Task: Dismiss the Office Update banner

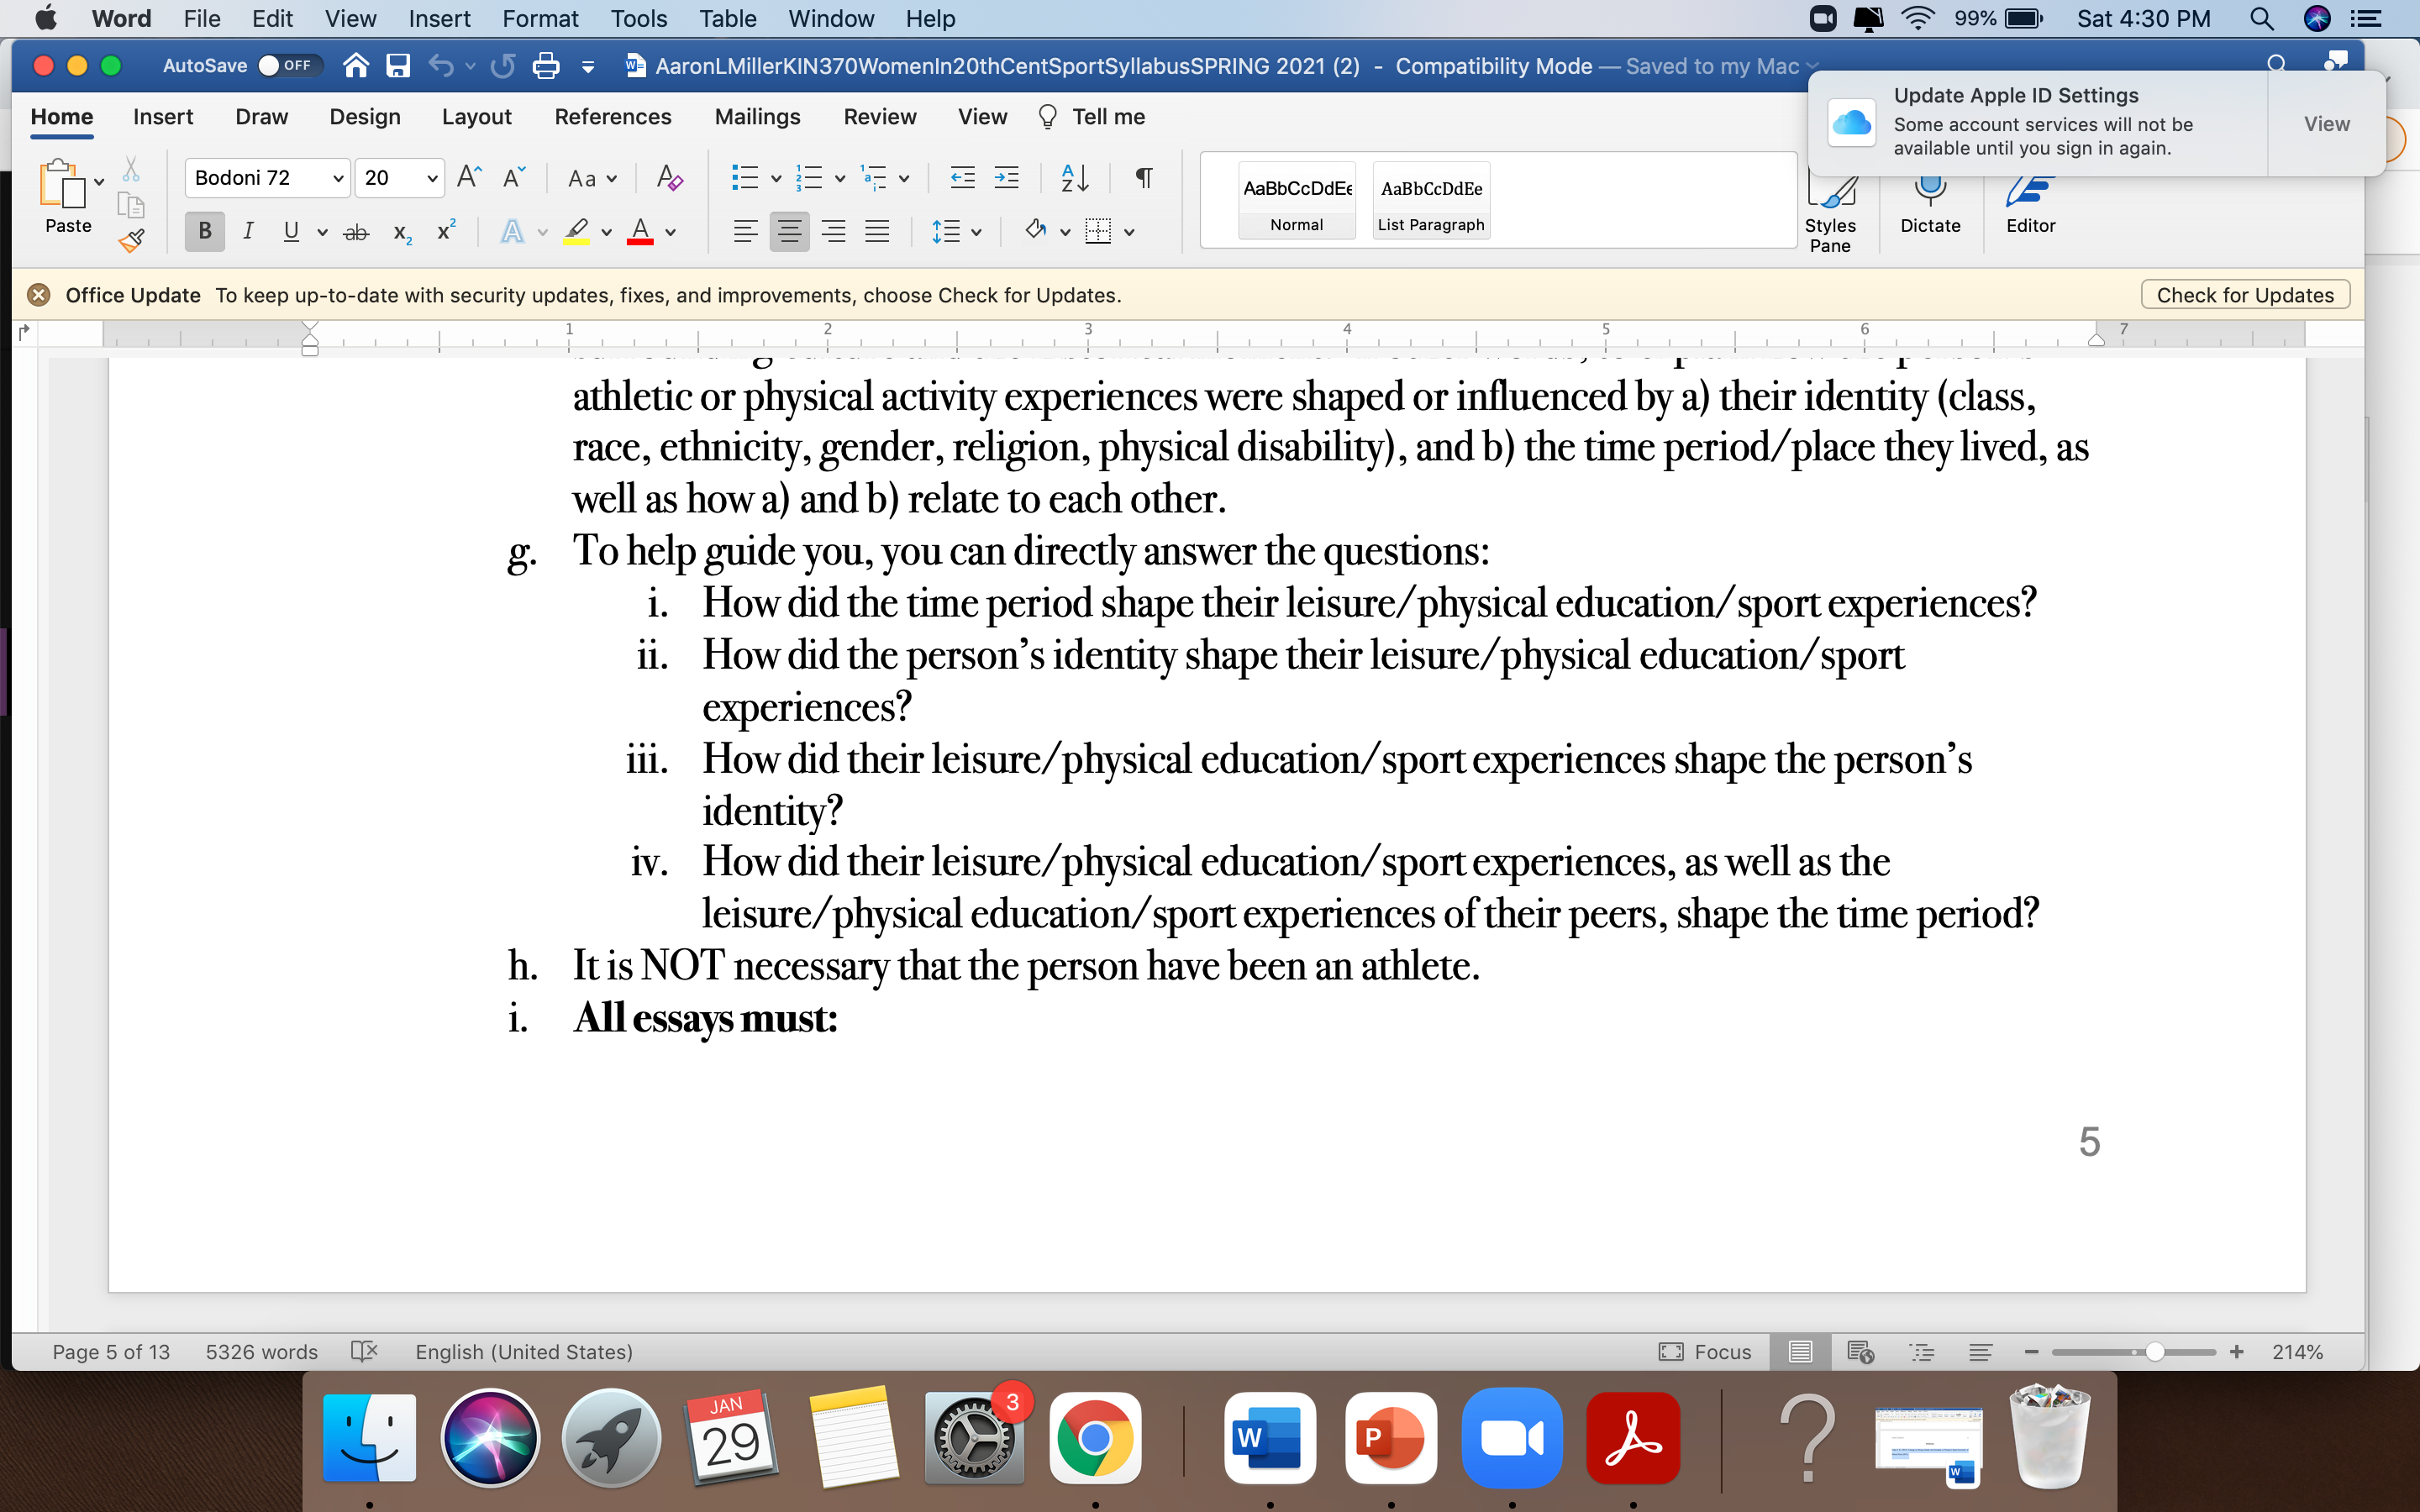Action: (x=38, y=295)
